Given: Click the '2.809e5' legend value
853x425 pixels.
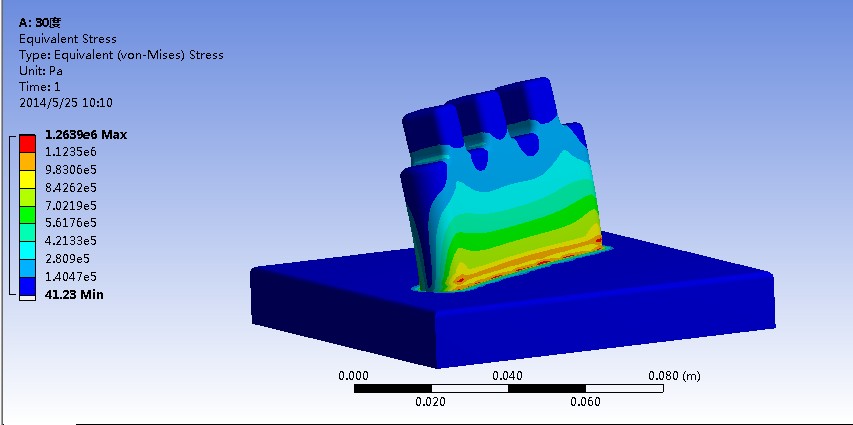Looking at the screenshot, I should pyautogui.click(x=67, y=258).
